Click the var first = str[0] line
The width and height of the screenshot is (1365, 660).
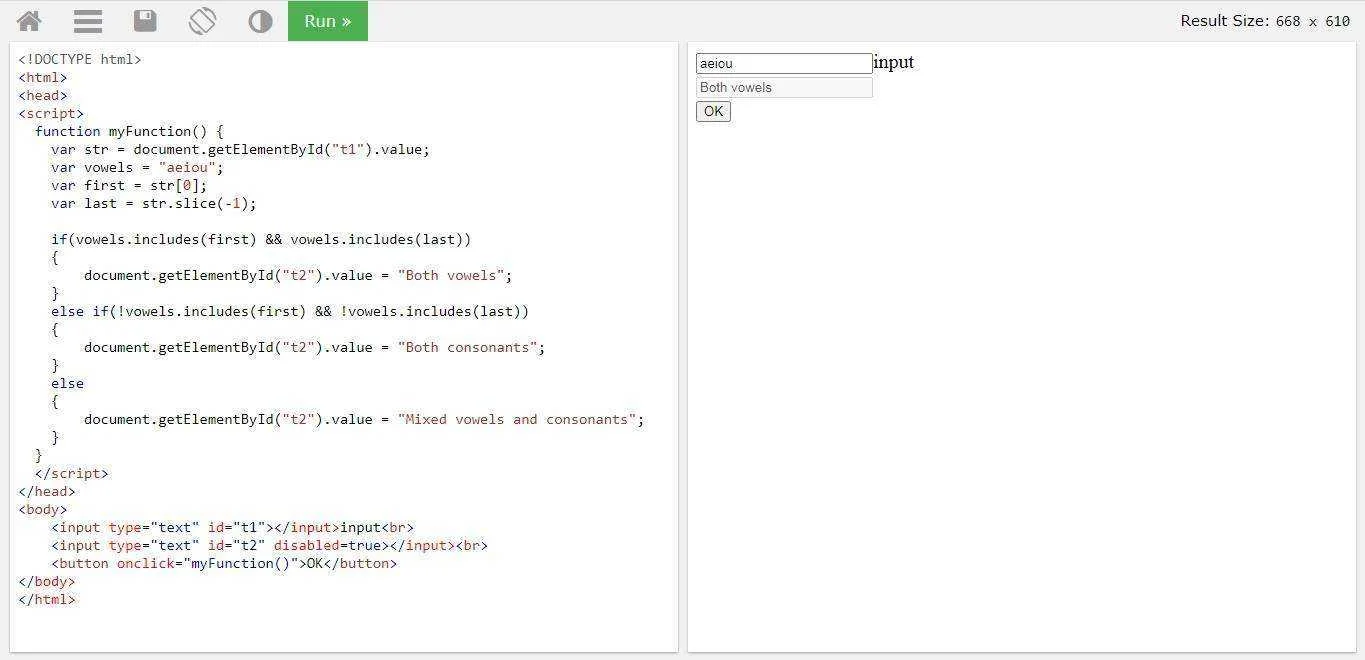129,185
